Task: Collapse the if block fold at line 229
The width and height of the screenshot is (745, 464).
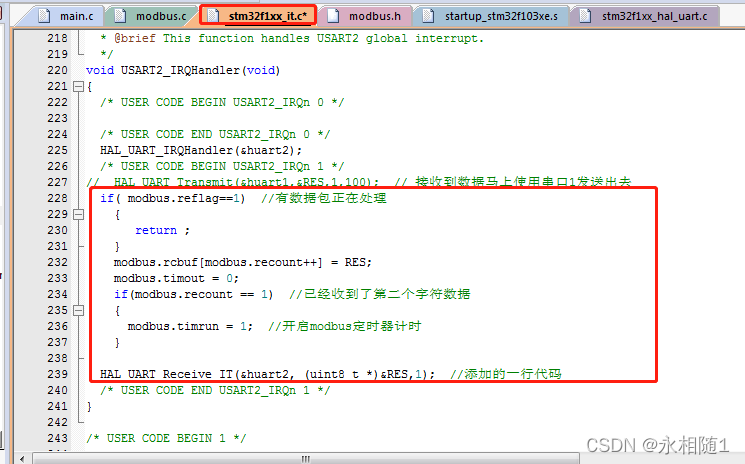Action: (x=78, y=215)
